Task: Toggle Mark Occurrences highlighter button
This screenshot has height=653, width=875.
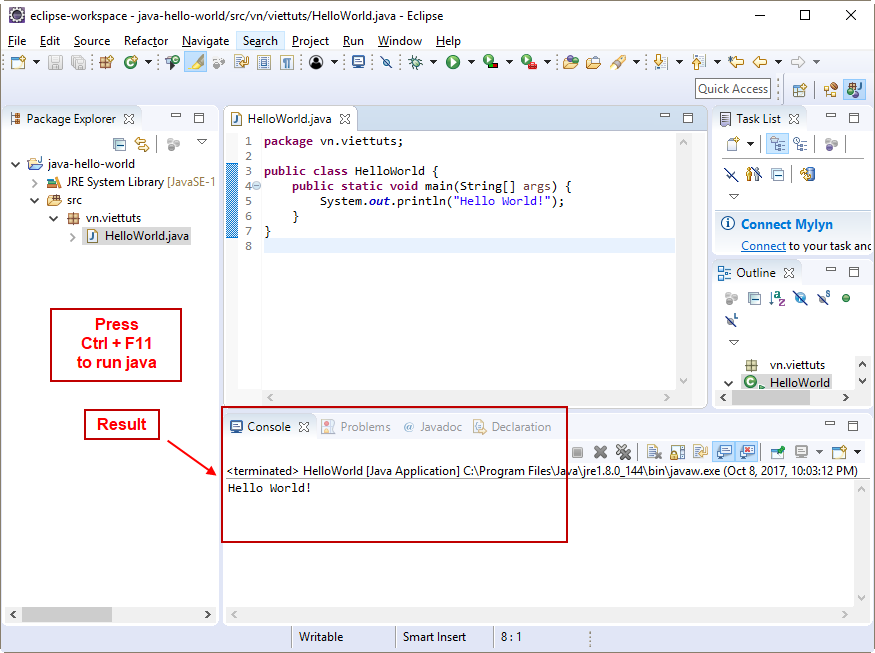Action: [x=196, y=62]
